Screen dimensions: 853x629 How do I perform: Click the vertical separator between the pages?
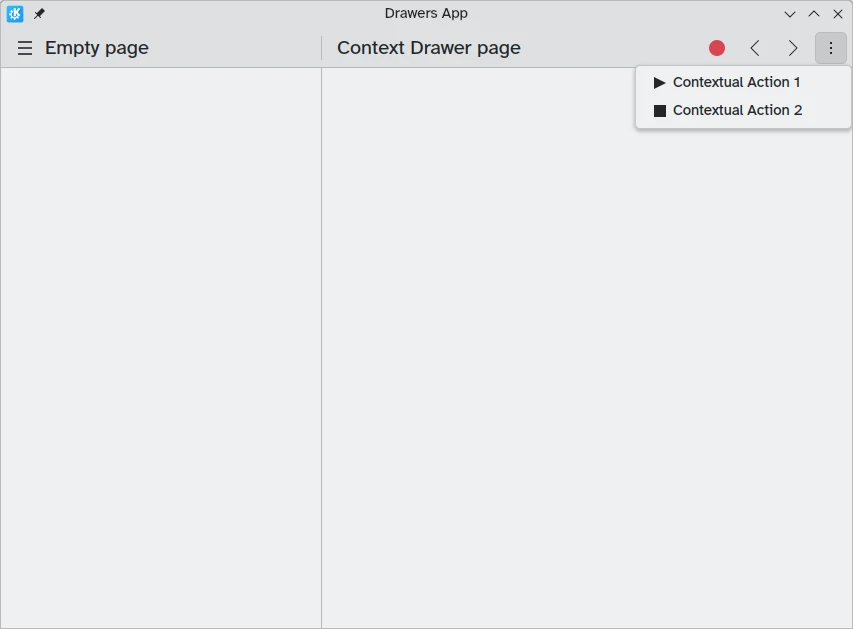point(322,348)
